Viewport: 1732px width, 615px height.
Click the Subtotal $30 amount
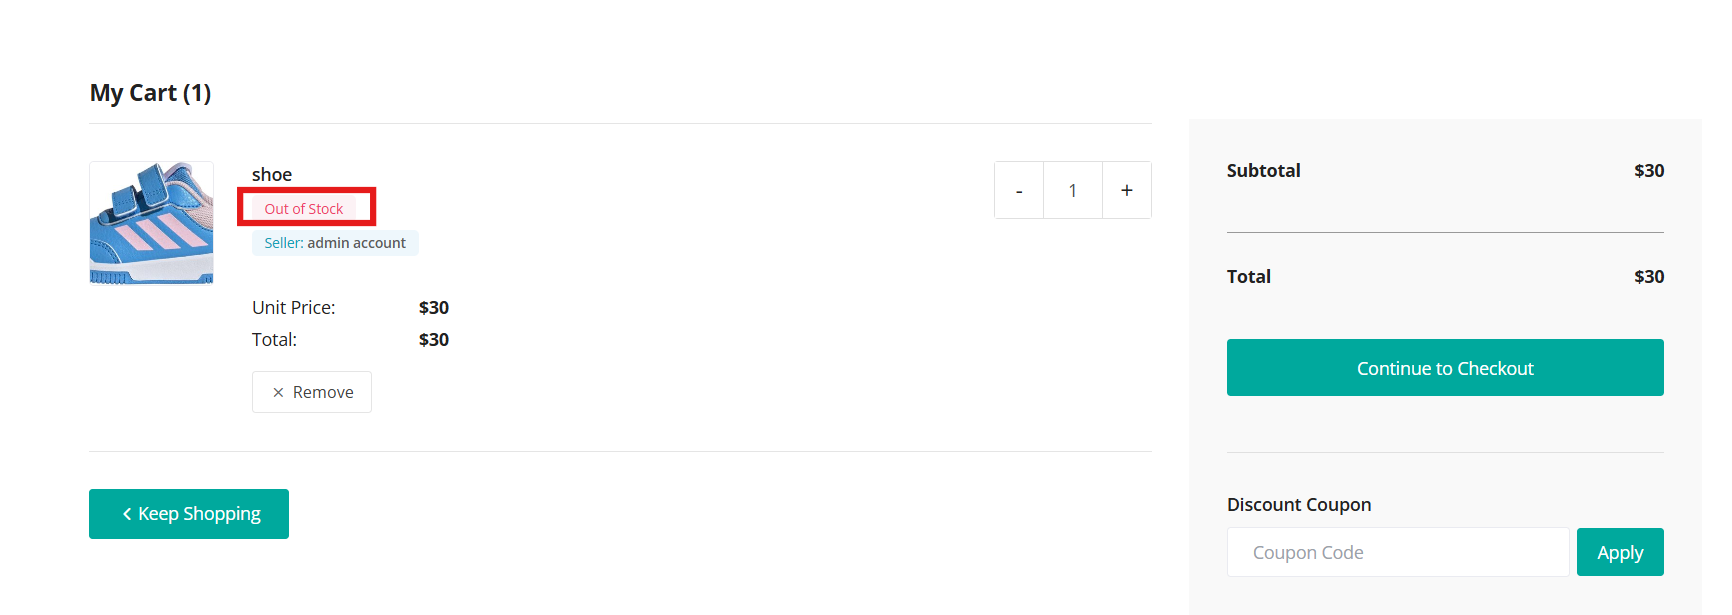pyautogui.click(x=1649, y=171)
